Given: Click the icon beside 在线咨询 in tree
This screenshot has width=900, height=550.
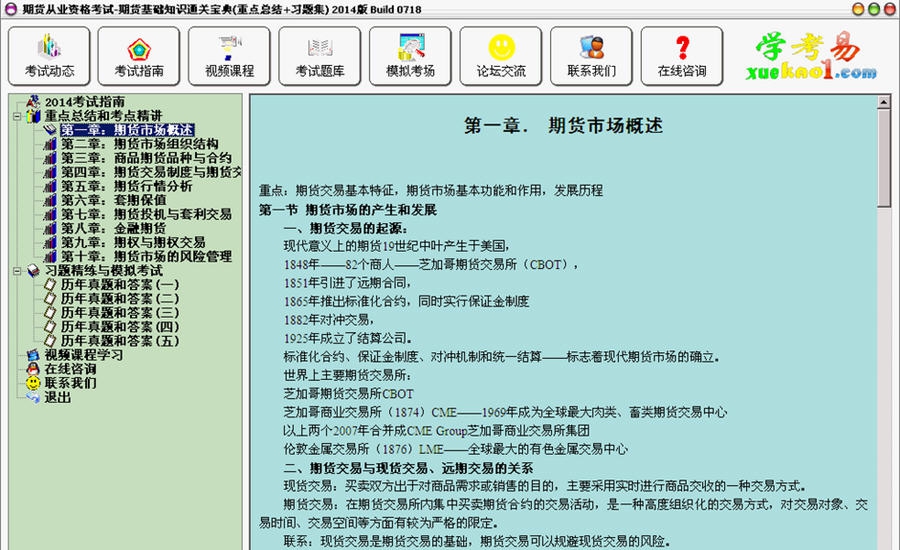Looking at the screenshot, I should 33,369.
